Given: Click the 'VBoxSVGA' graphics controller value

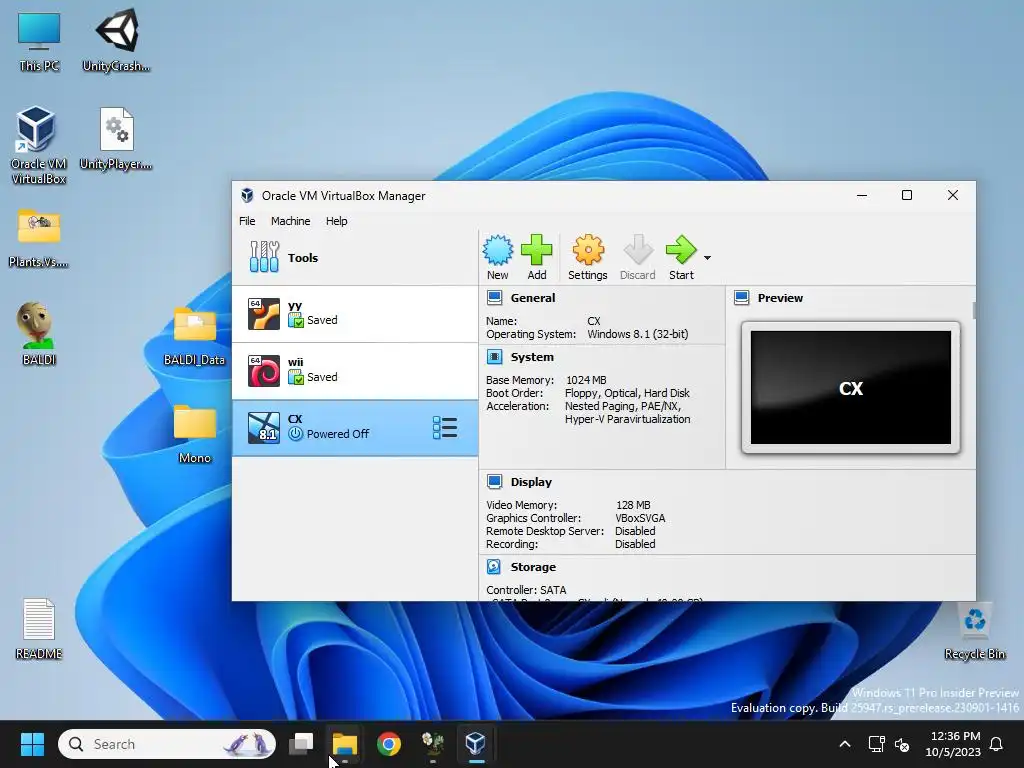Looking at the screenshot, I should pos(640,518).
